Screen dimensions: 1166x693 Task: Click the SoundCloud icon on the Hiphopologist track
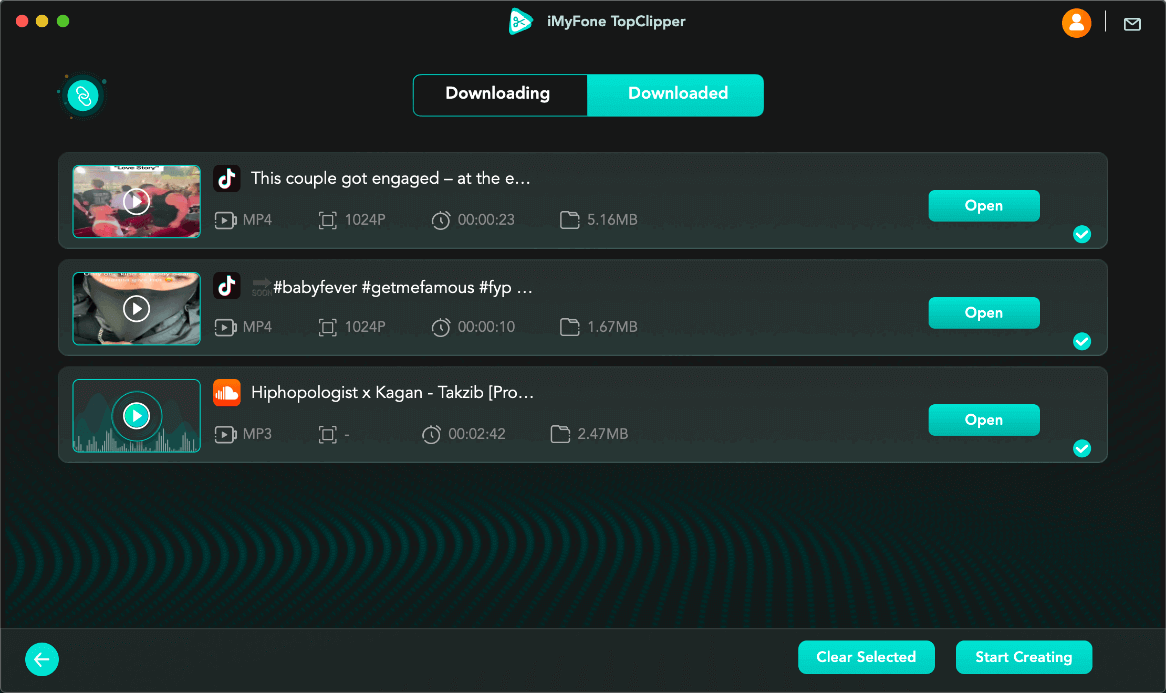coord(227,393)
